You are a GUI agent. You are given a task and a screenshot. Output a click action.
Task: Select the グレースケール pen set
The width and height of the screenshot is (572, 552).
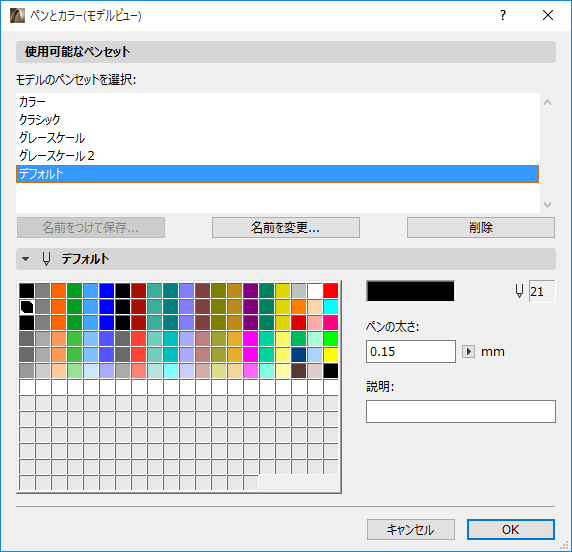(277, 138)
